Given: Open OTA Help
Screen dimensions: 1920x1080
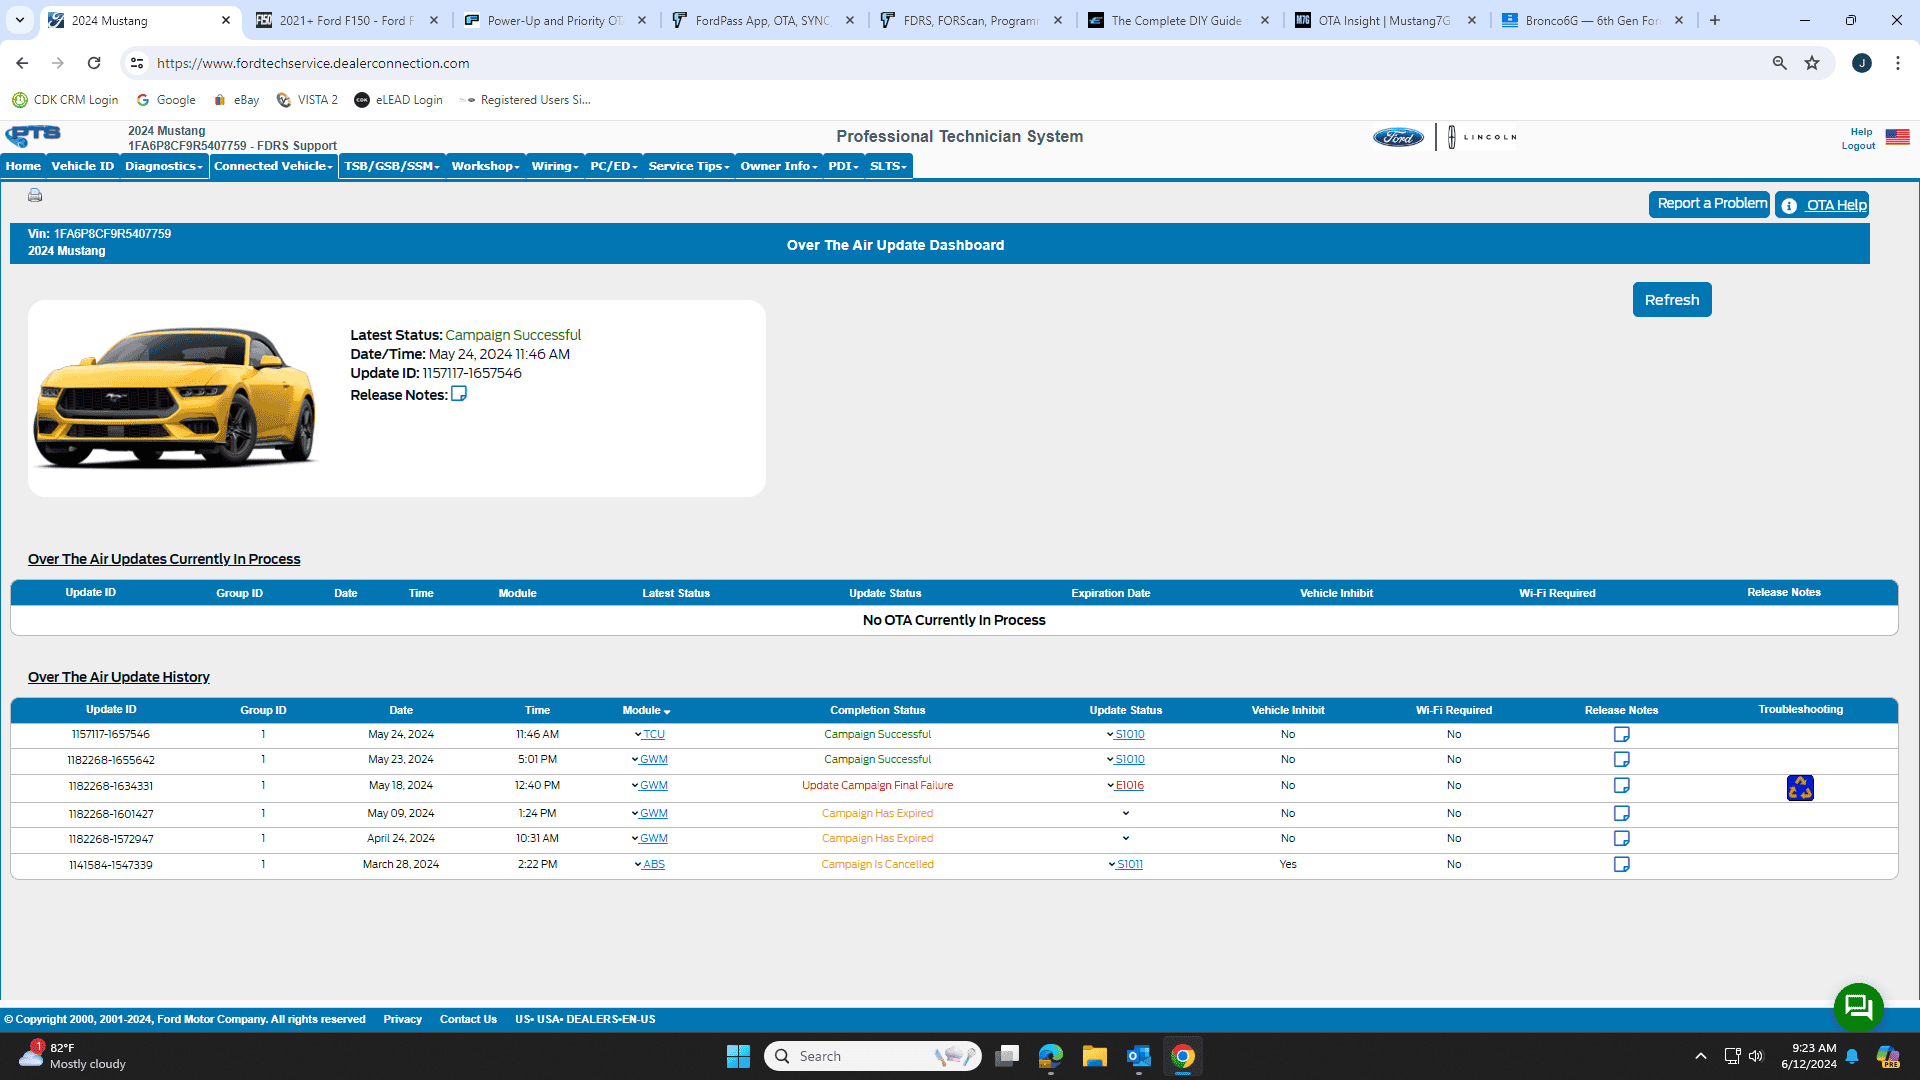Looking at the screenshot, I should pos(1822,205).
